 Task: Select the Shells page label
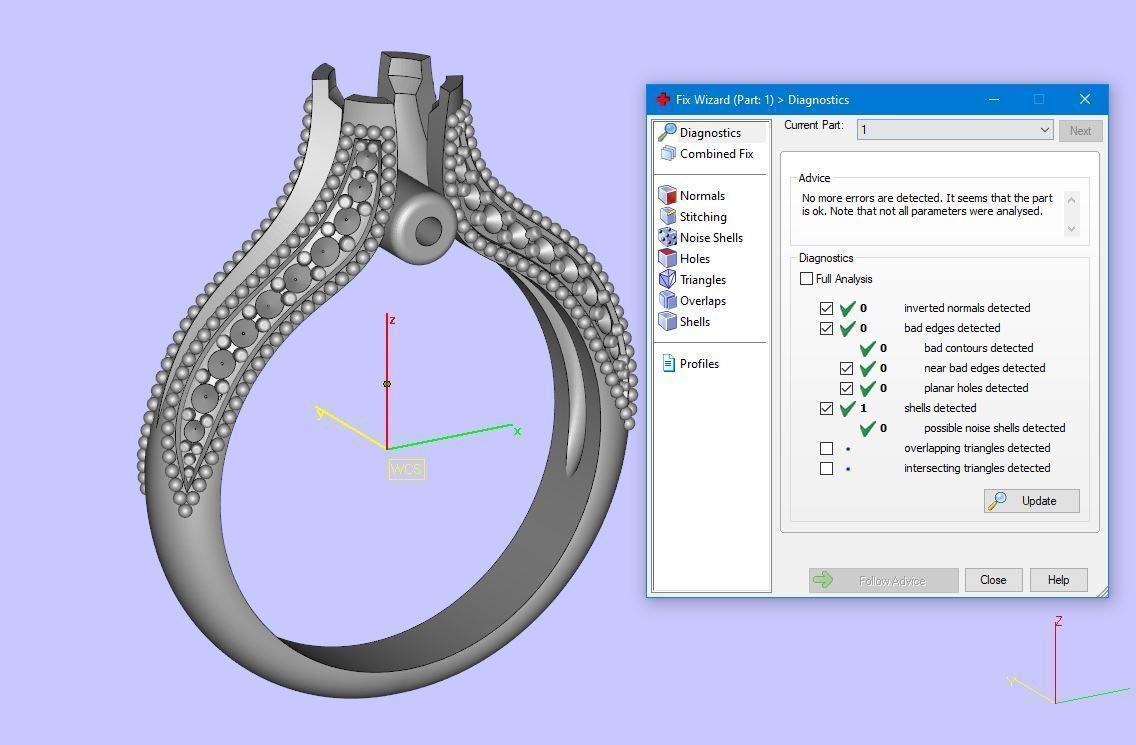(694, 322)
